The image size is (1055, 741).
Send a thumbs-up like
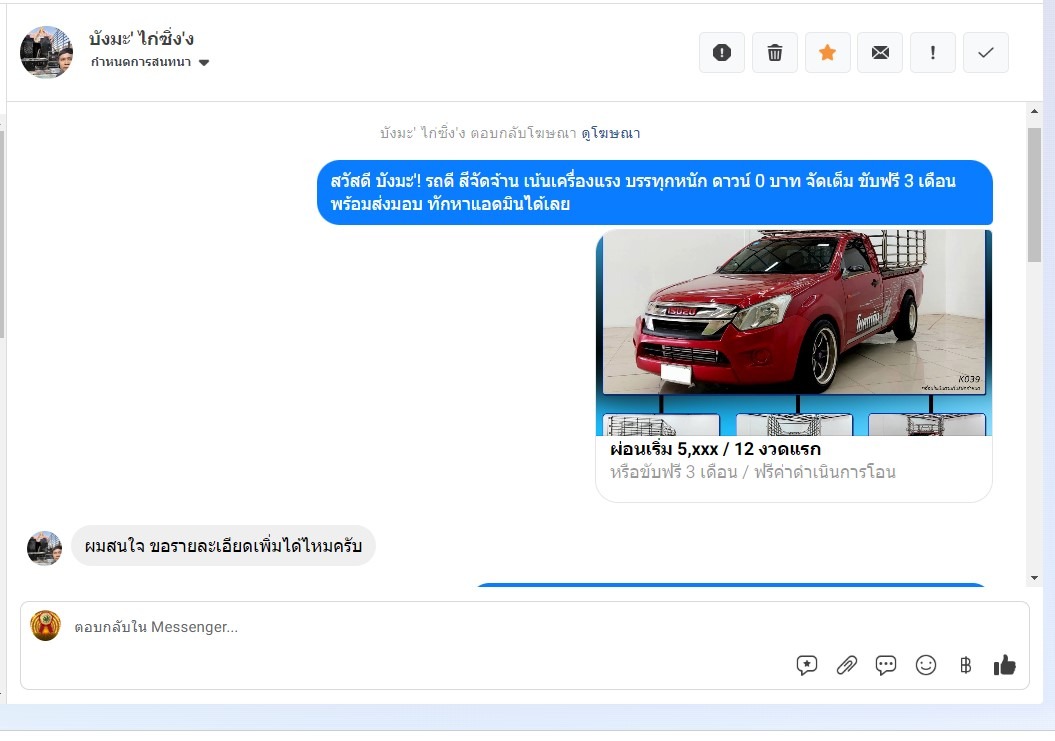pyautogui.click(x=1004, y=665)
